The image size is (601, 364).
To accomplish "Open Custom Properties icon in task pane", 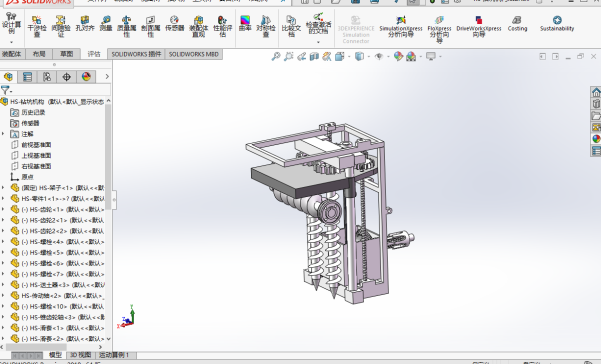I will [596, 151].
